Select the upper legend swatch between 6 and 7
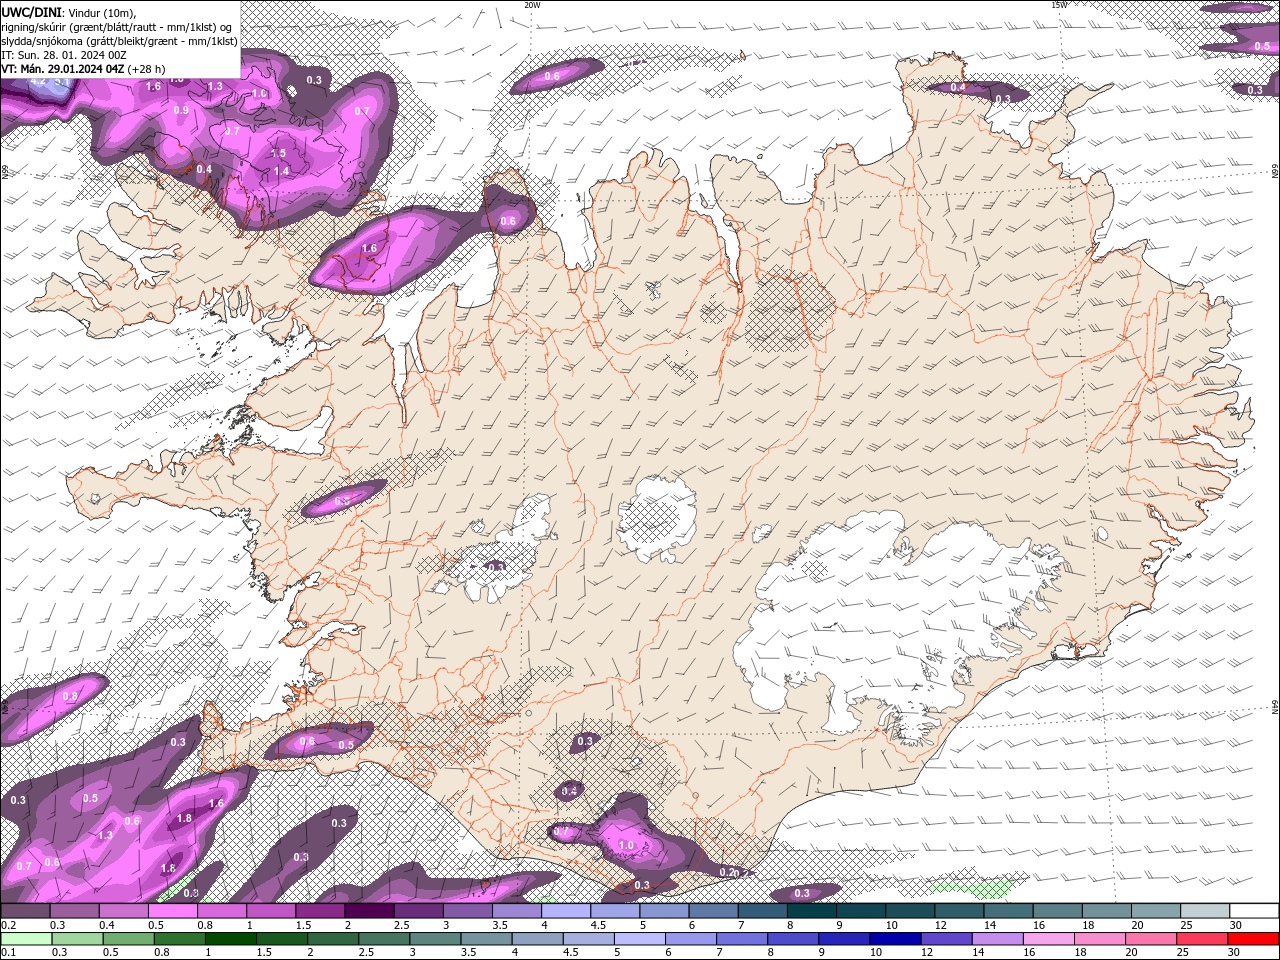The height and width of the screenshot is (960, 1280). coord(713,911)
